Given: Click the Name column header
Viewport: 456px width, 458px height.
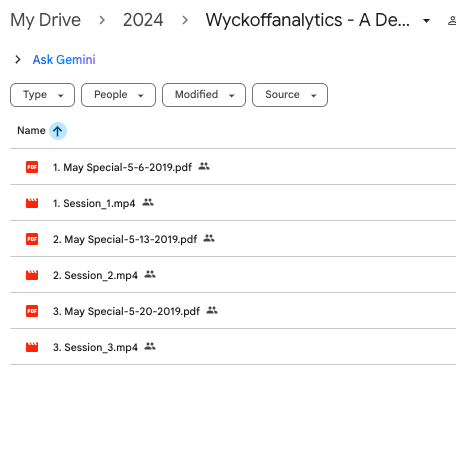Looking at the screenshot, I should coord(31,130).
